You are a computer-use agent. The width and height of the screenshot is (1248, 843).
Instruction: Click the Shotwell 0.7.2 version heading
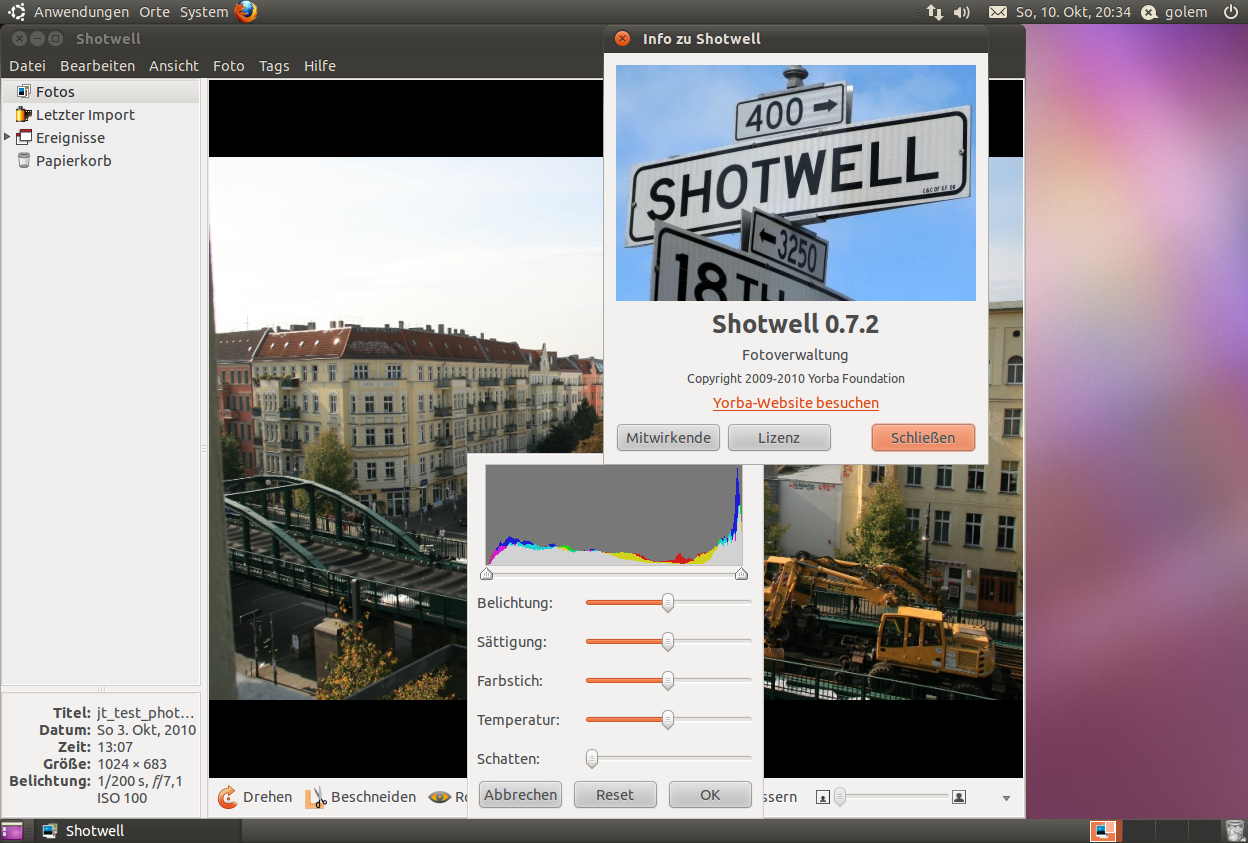[796, 324]
